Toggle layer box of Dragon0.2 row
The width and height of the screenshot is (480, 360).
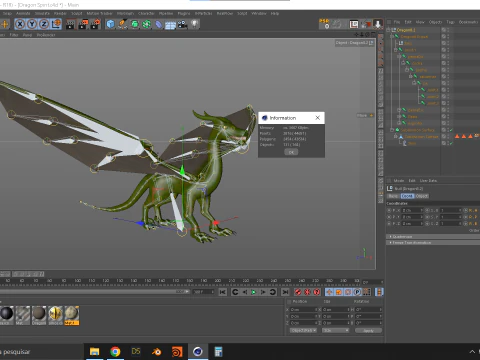[x=444, y=30]
